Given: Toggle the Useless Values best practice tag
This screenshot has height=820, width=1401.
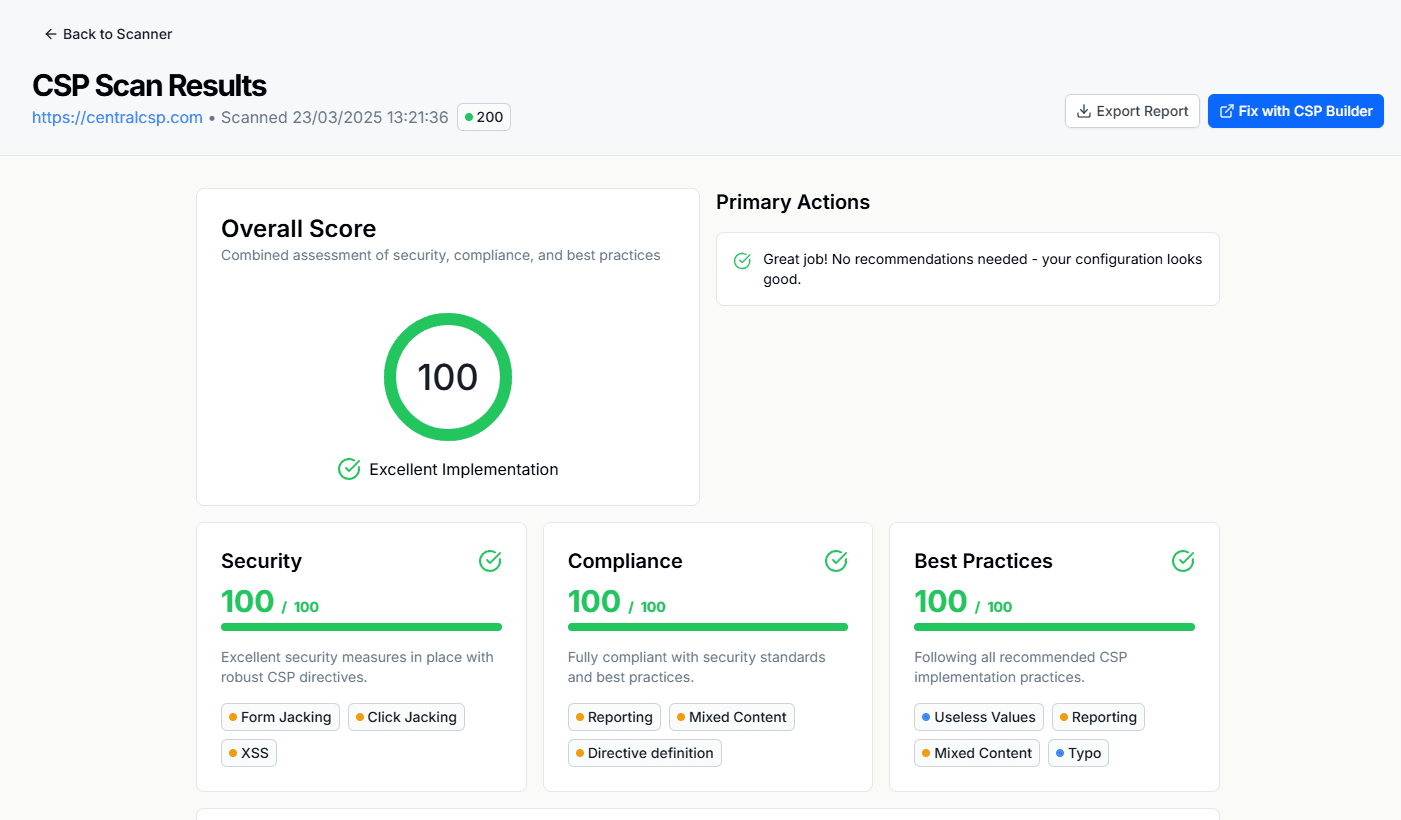Looking at the screenshot, I should click(x=978, y=717).
